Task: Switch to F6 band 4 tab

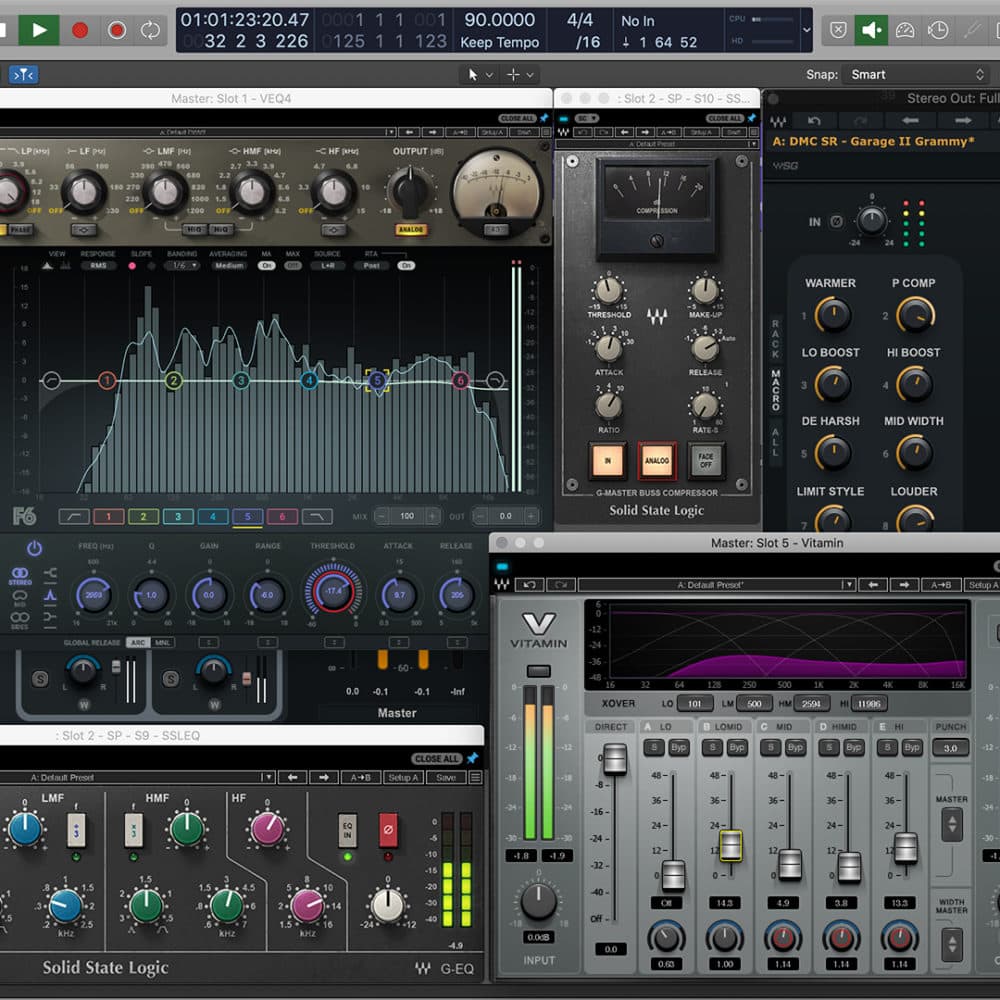Action: tap(212, 517)
